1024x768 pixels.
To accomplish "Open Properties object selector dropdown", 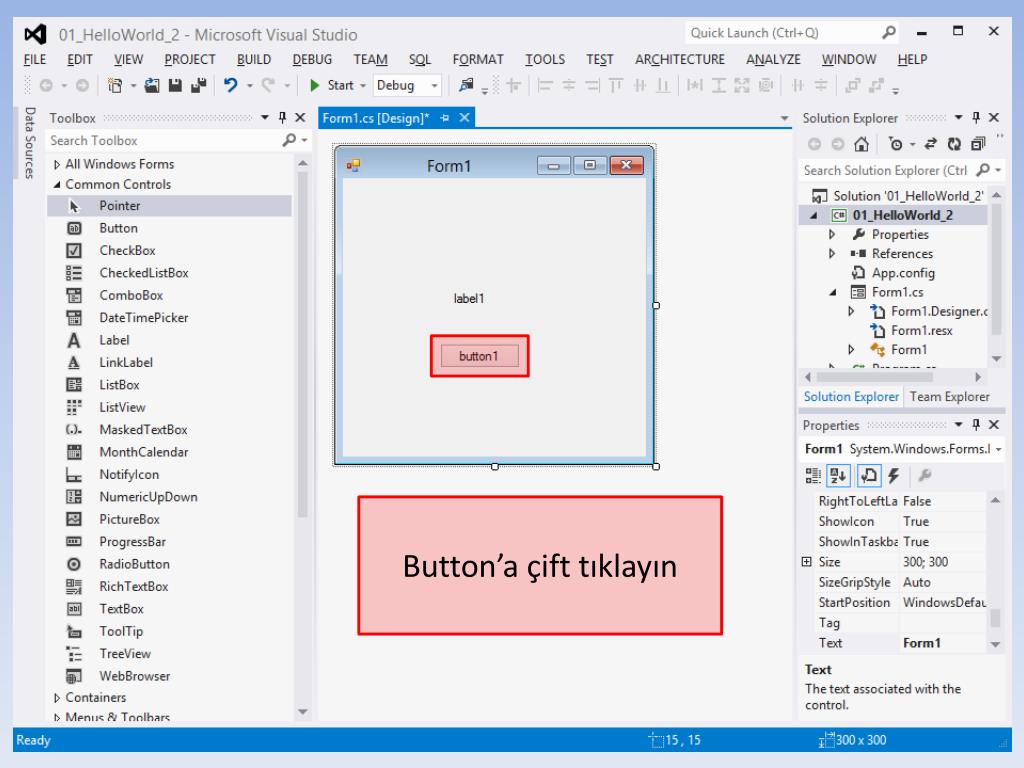I will click(999, 449).
